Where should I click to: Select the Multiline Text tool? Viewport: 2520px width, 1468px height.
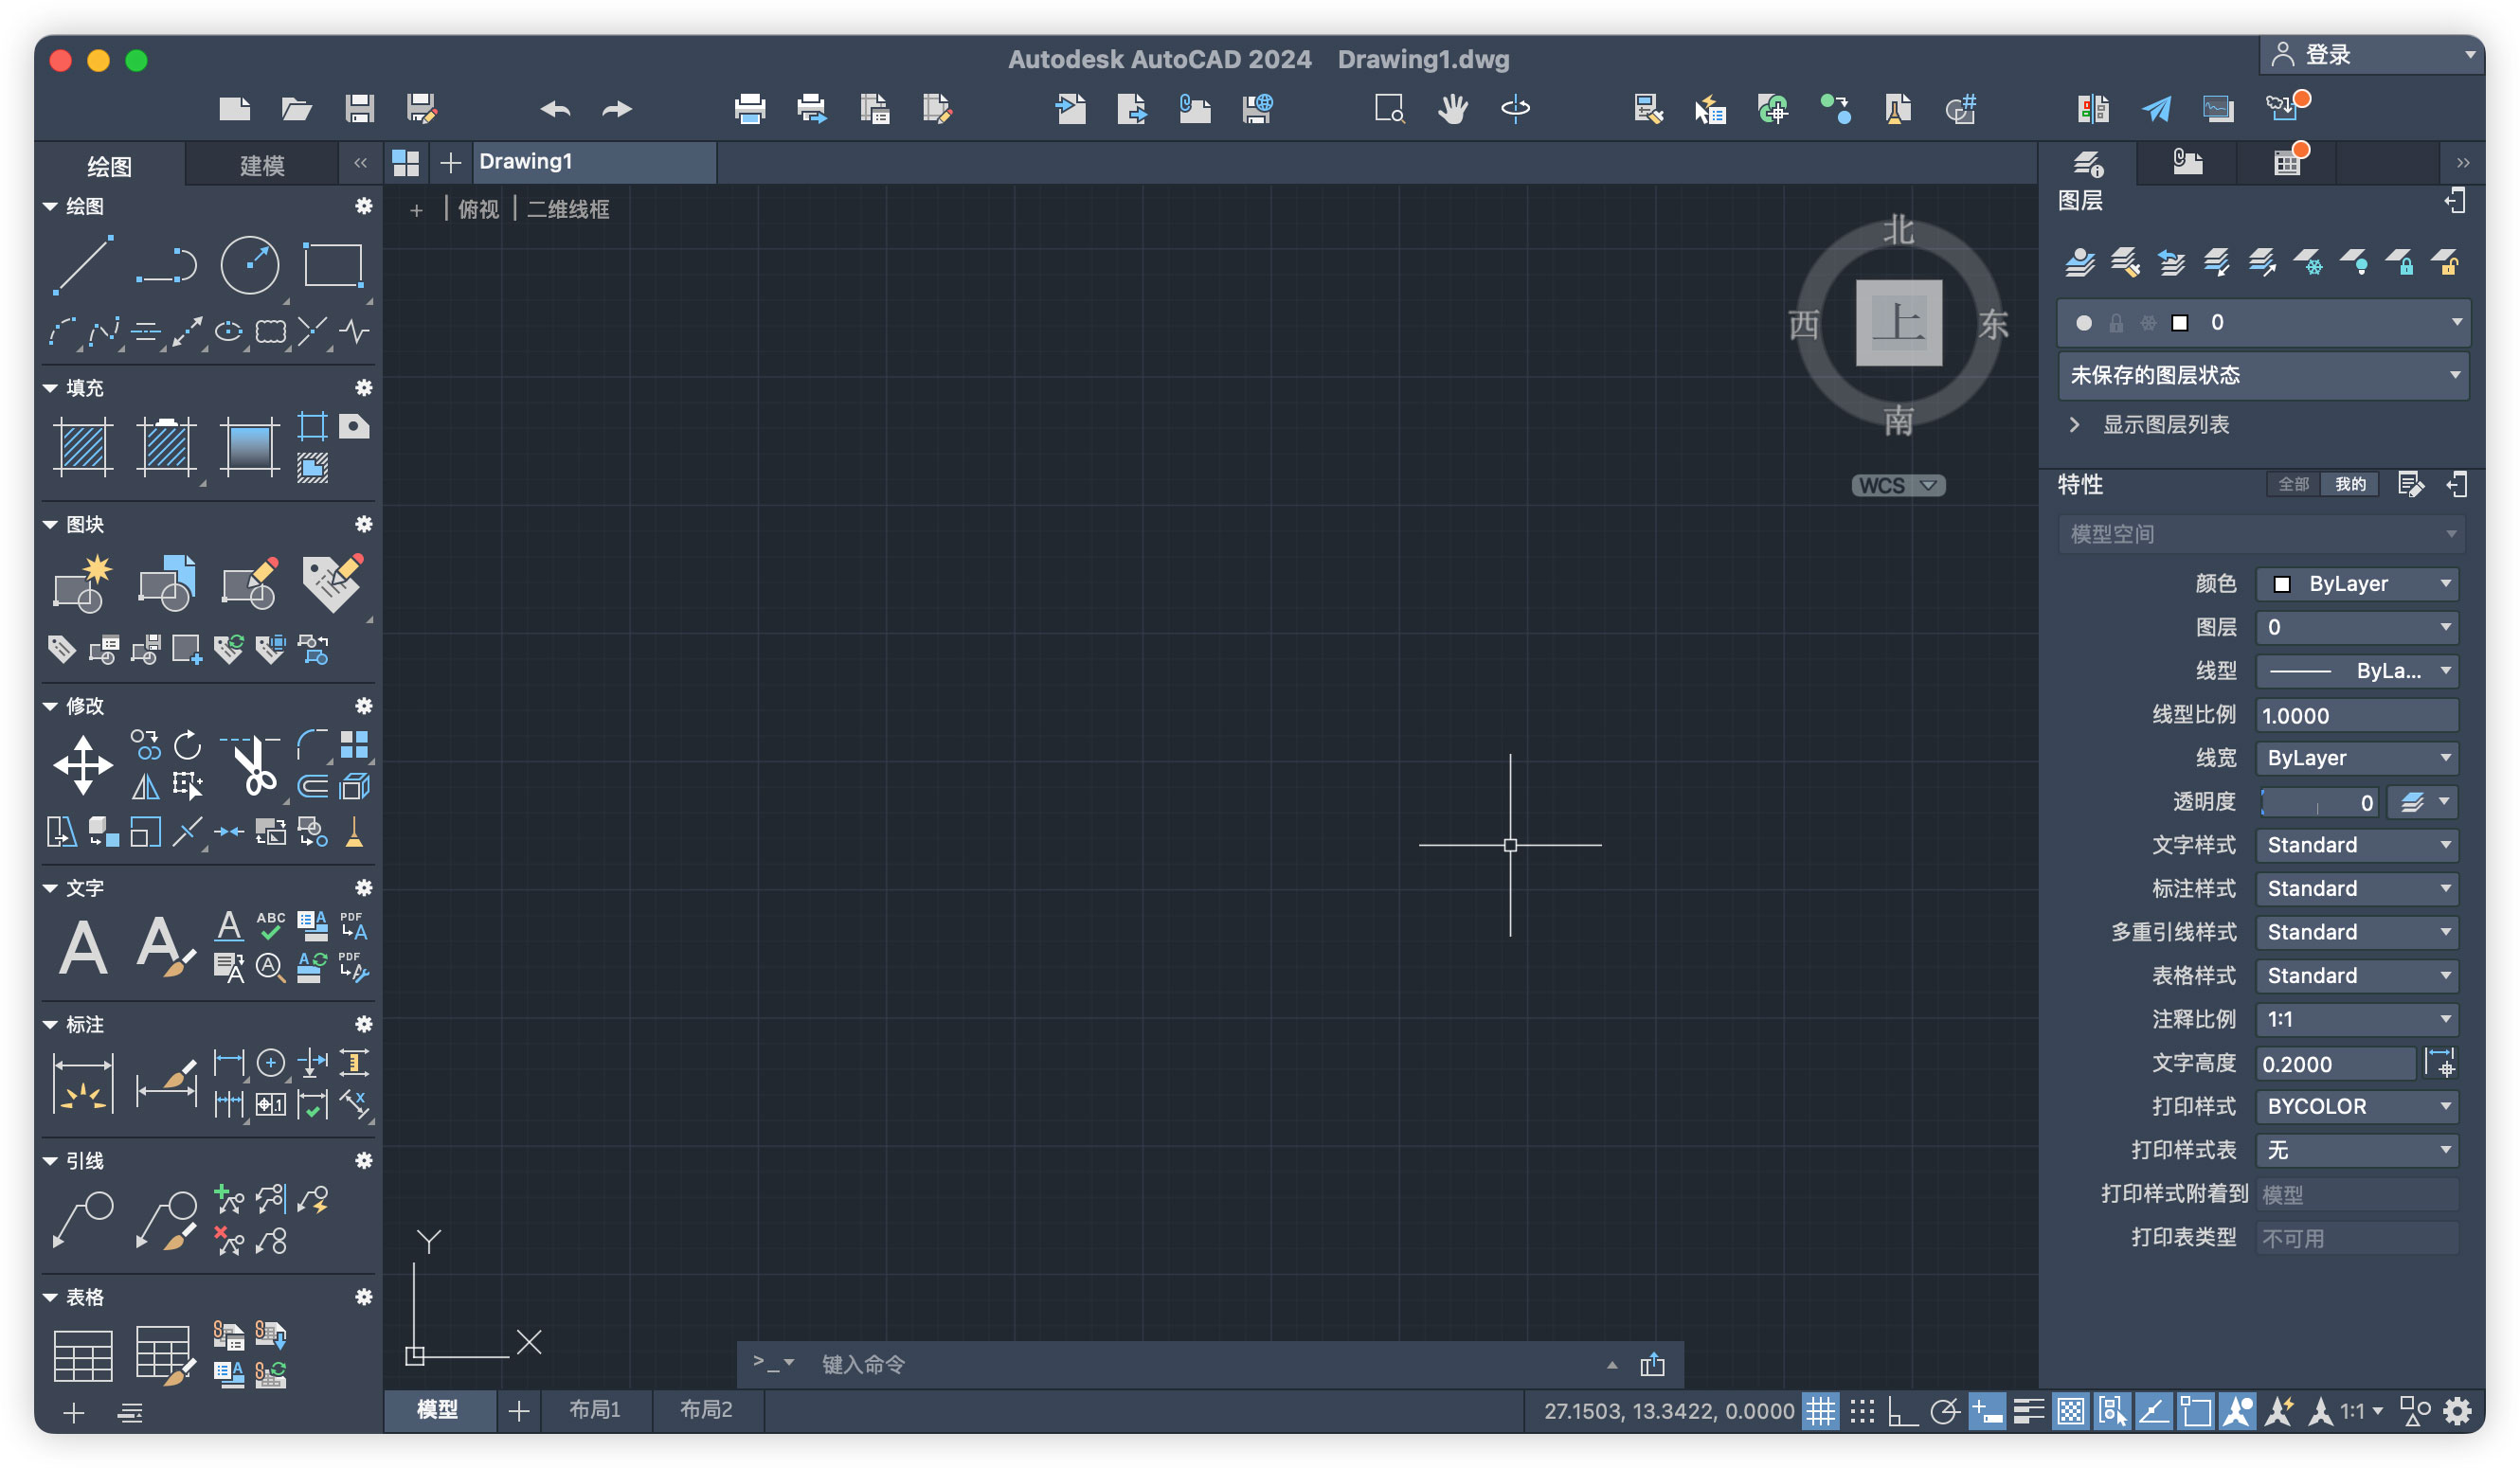83,947
